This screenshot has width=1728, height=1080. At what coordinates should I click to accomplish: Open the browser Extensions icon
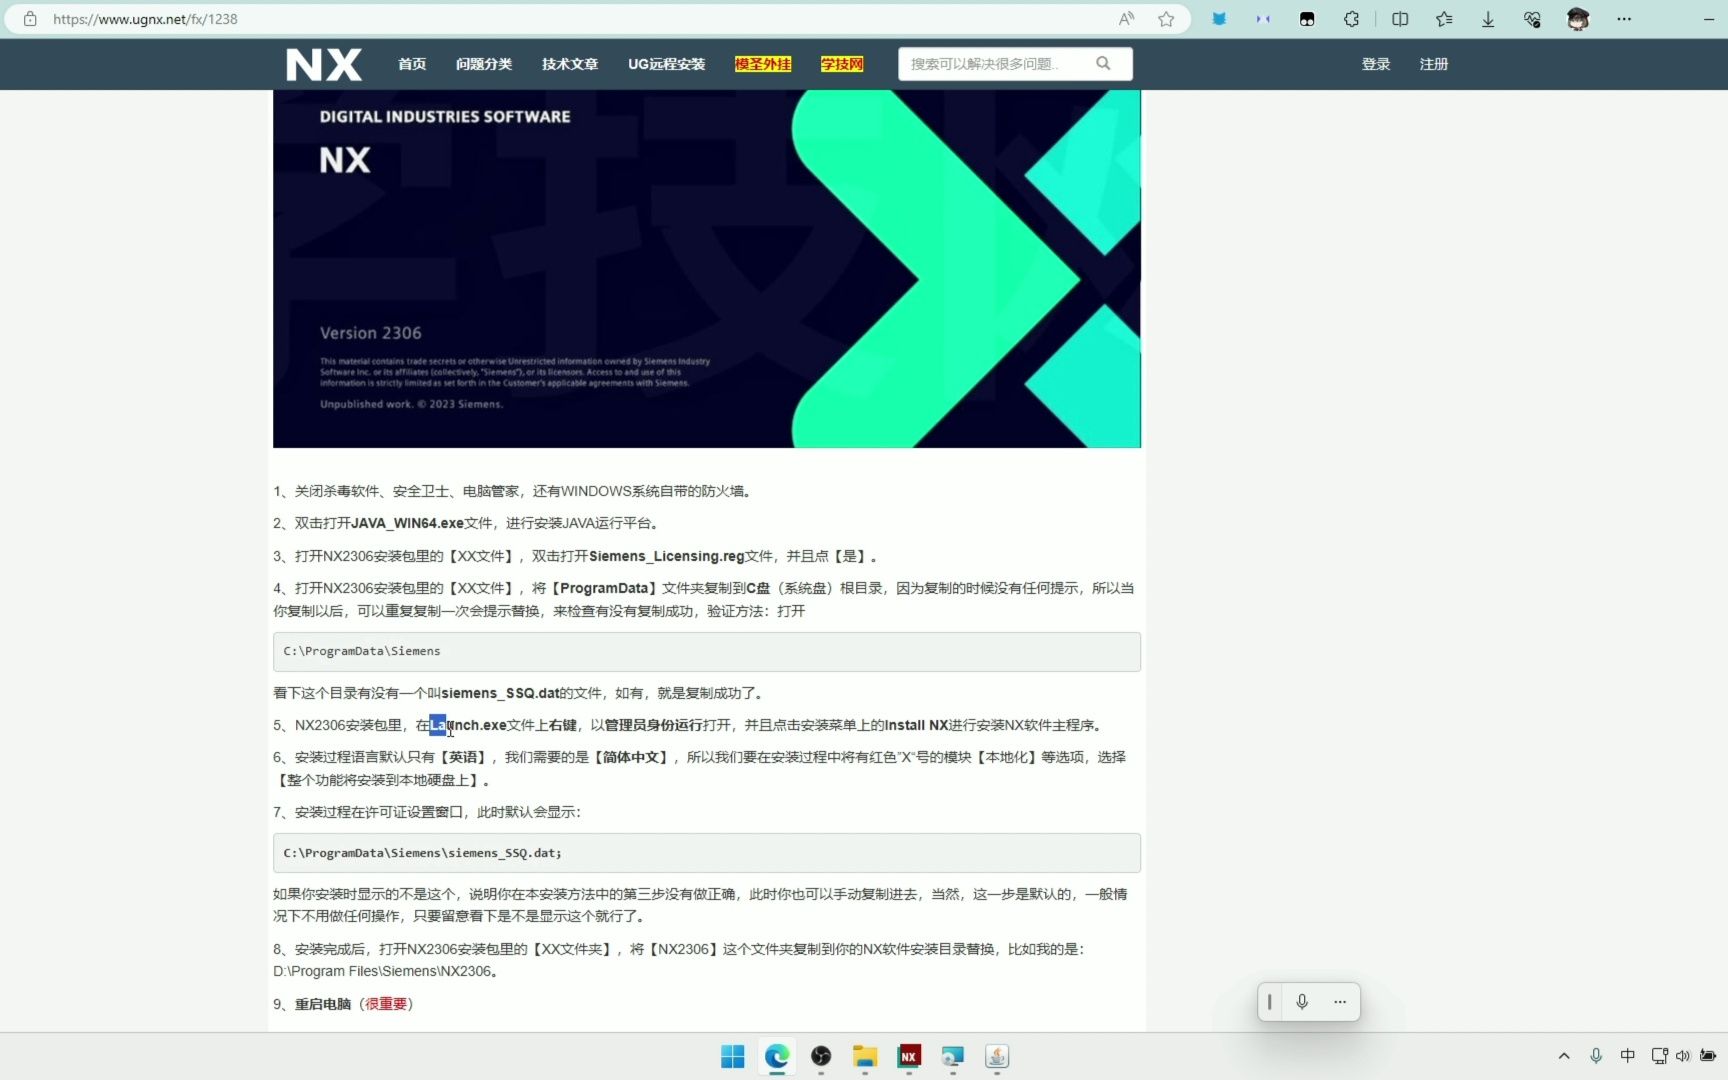tap(1351, 19)
